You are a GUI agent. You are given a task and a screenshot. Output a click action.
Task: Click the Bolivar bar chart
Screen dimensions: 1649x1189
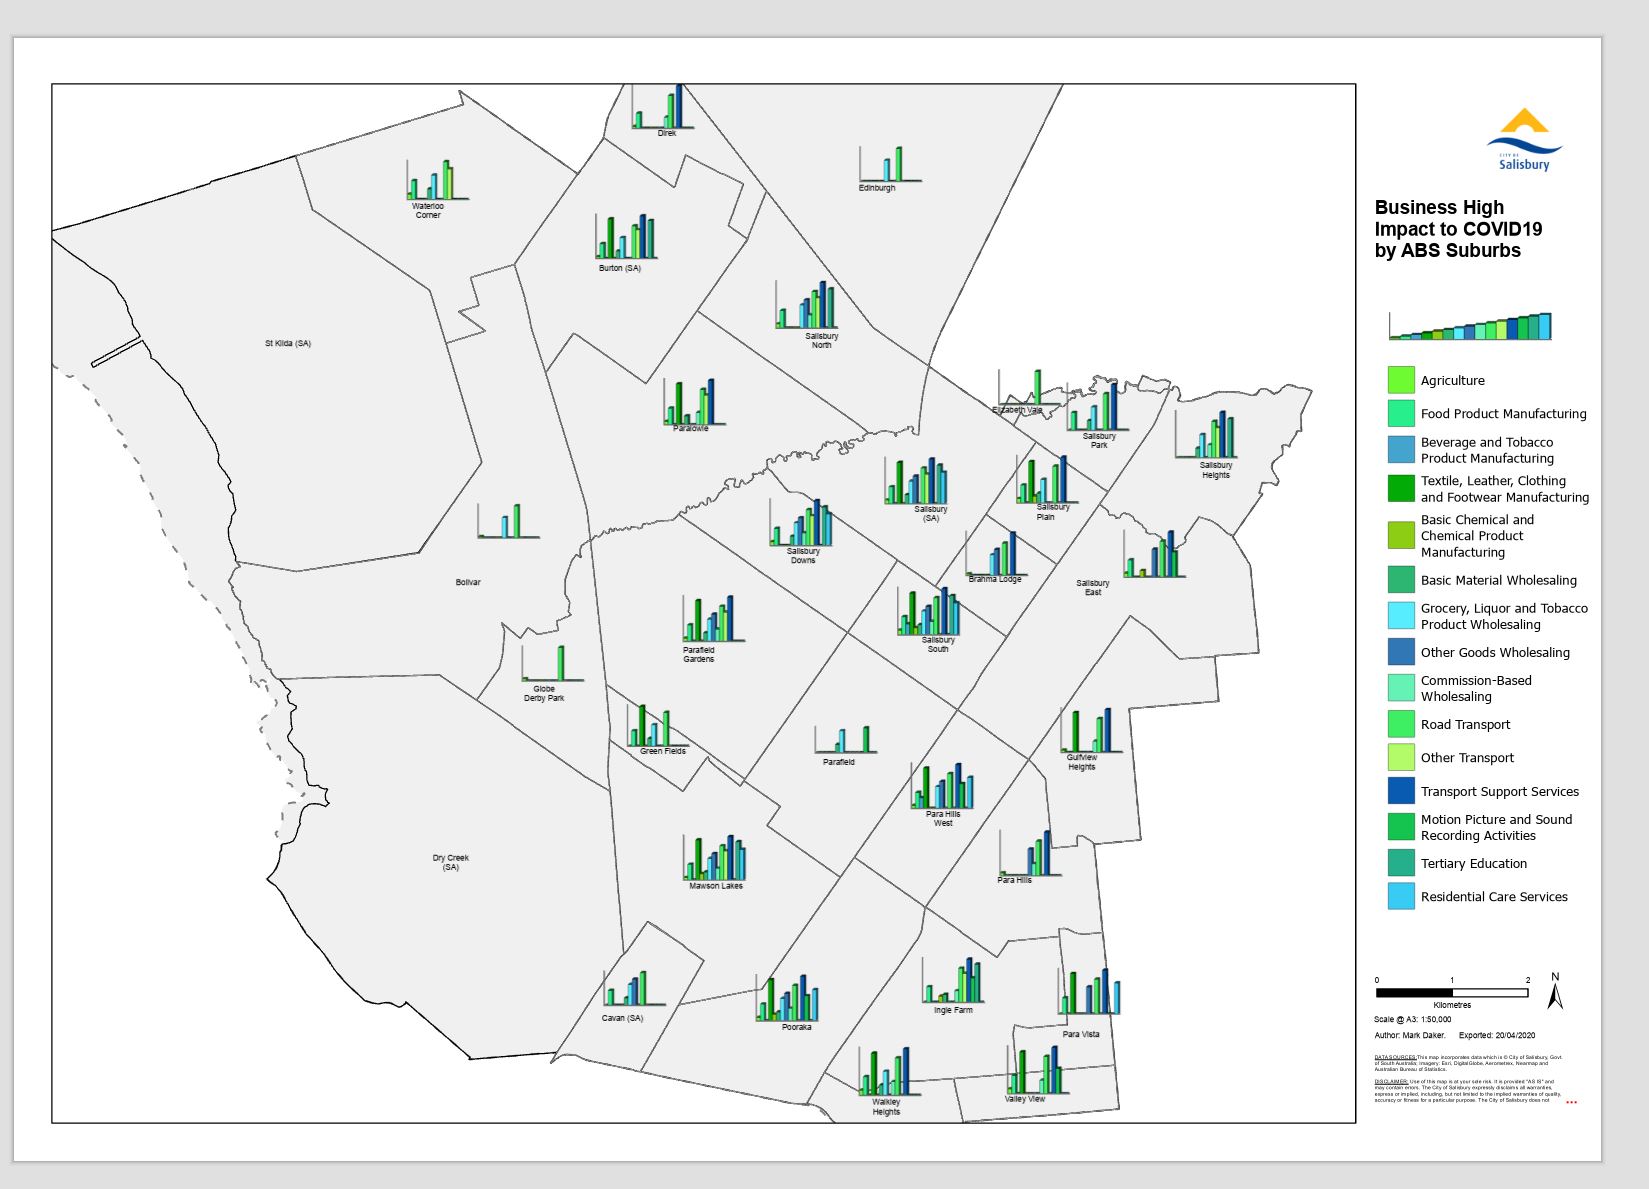tap(508, 521)
